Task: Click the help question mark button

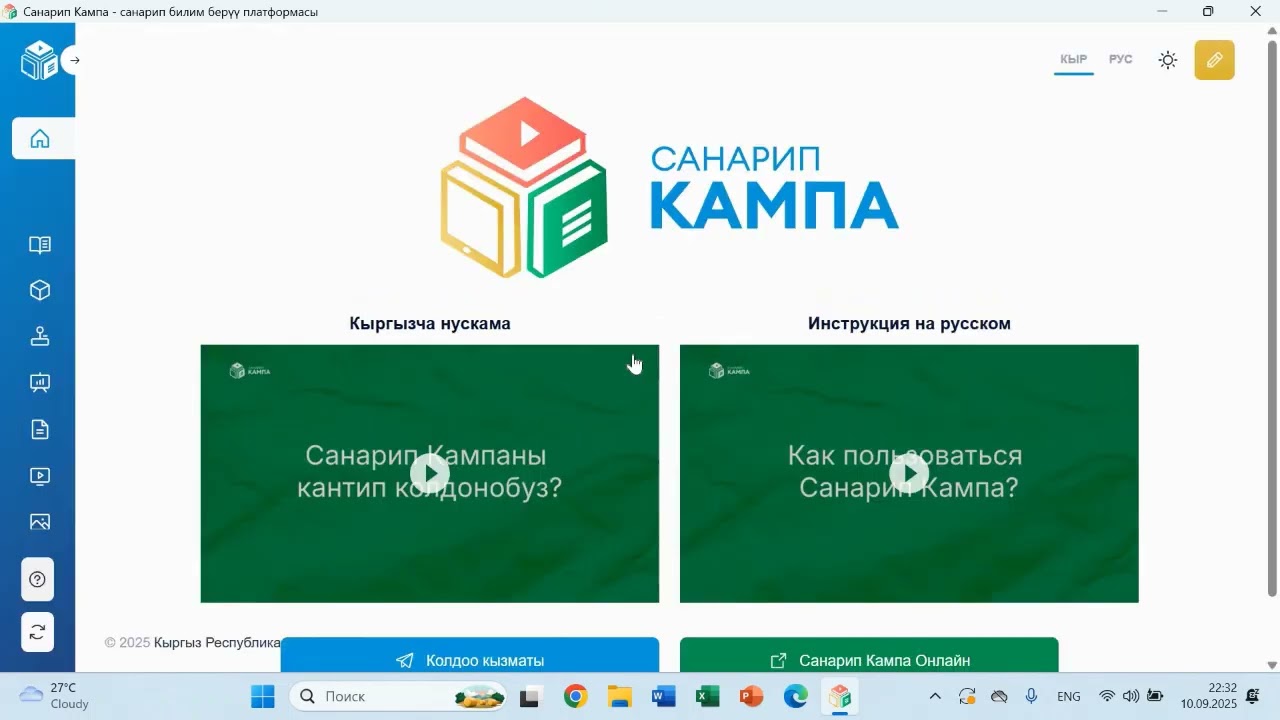Action: 37,580
